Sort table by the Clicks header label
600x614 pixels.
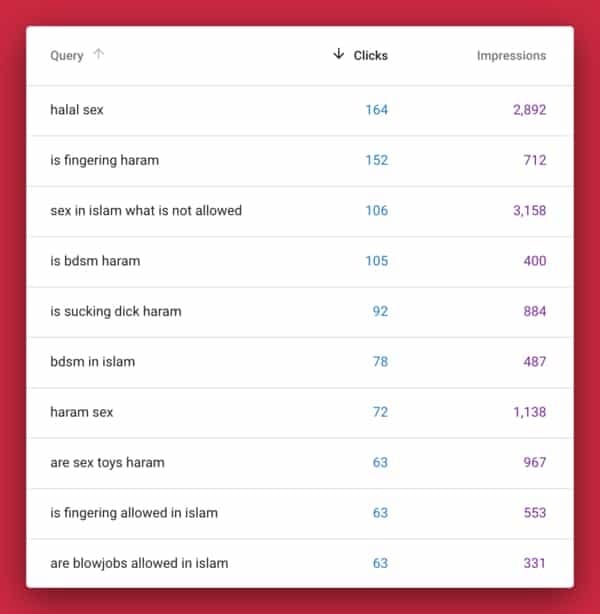pyautogui.click(x=370, y=56)
